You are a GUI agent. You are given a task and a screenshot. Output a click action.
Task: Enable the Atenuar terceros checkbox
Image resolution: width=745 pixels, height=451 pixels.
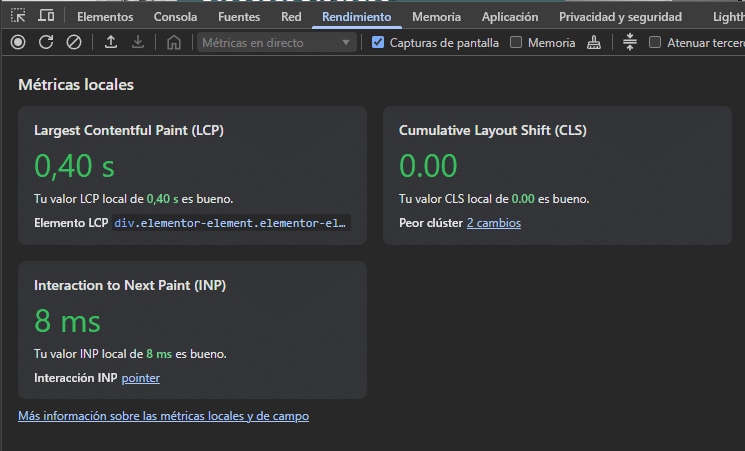655,42
